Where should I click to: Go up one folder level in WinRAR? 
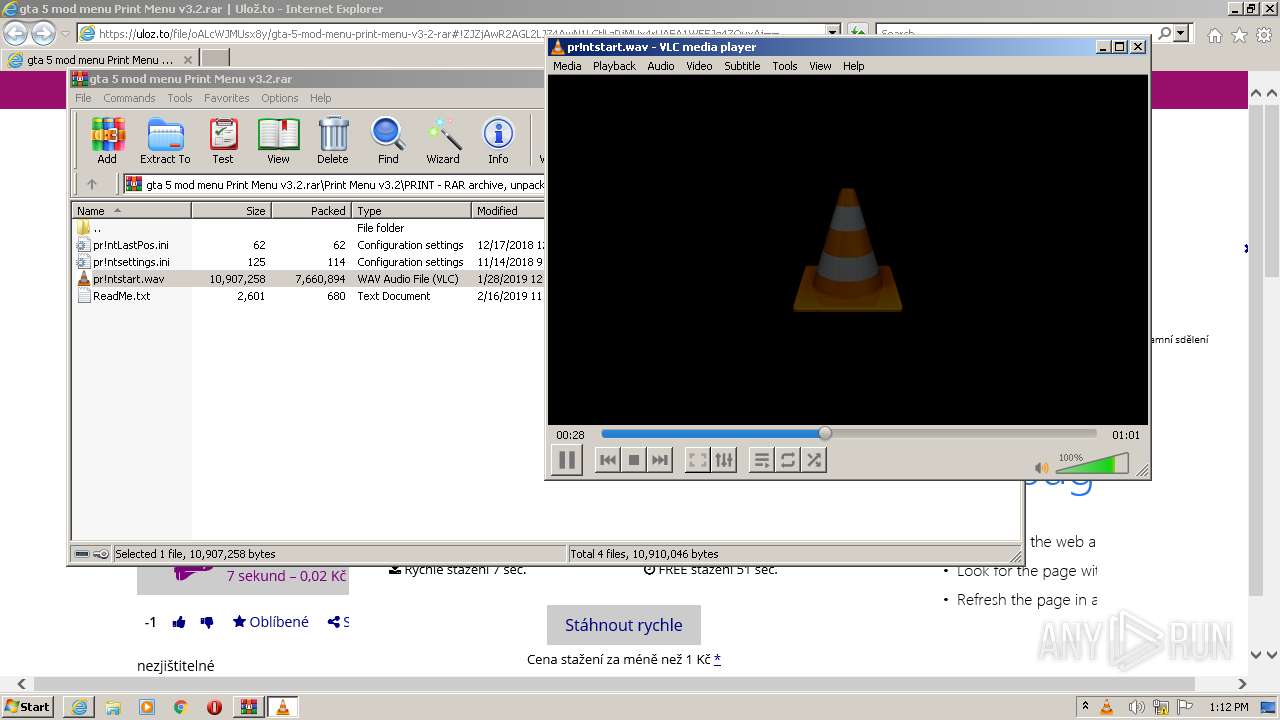pyautogui.click(x=92, y=184)
